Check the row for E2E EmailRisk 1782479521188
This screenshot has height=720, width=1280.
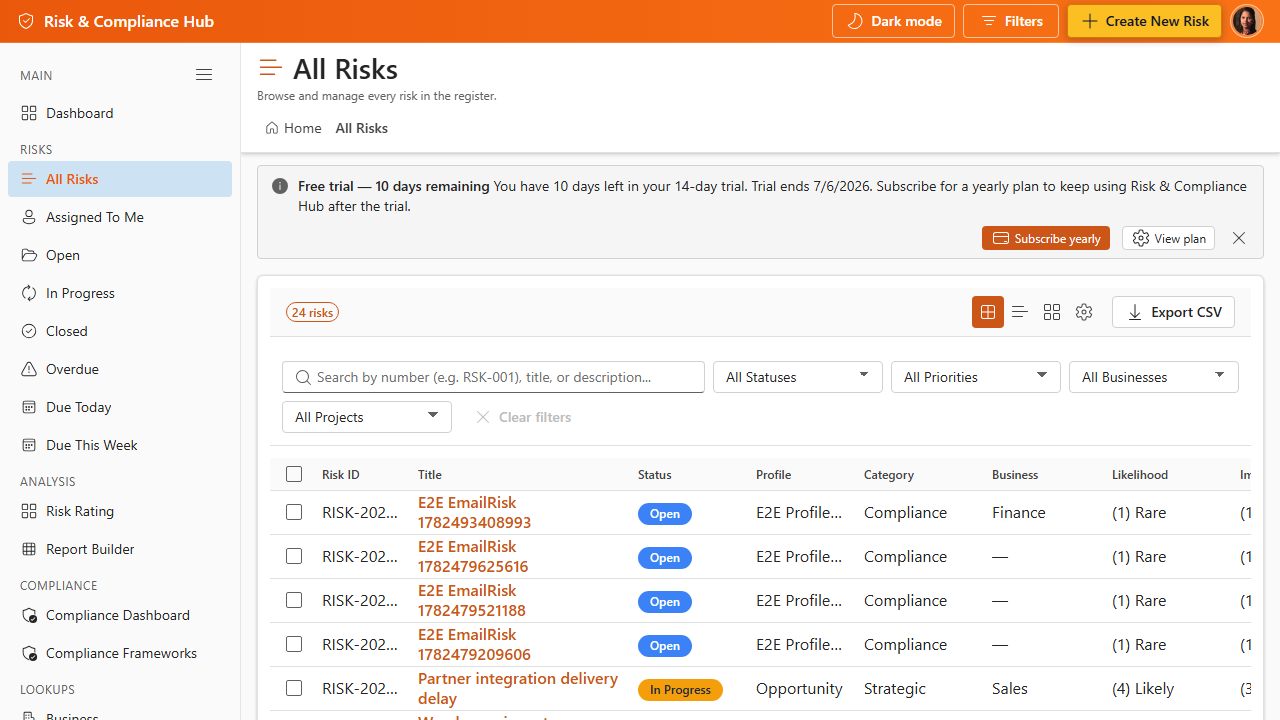(x=294, y=600)
